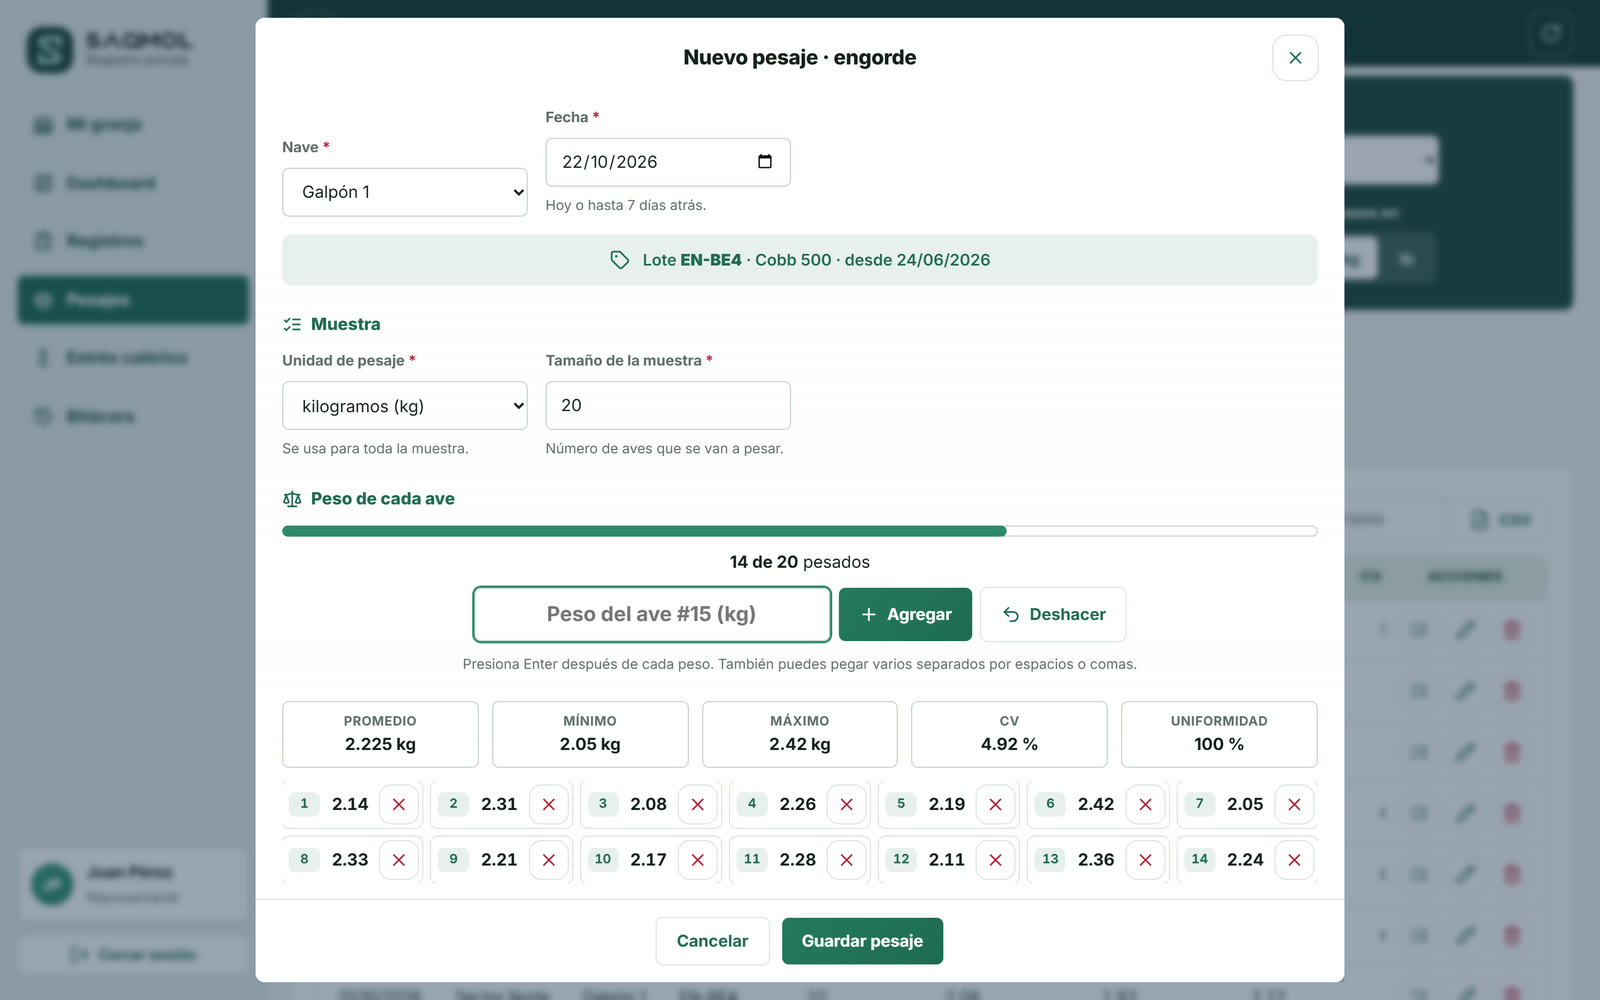The width and height of the screenshot is (1600, 1000).
Task: Focus the Peso del ave #15 input
Action: click(652, 614)
